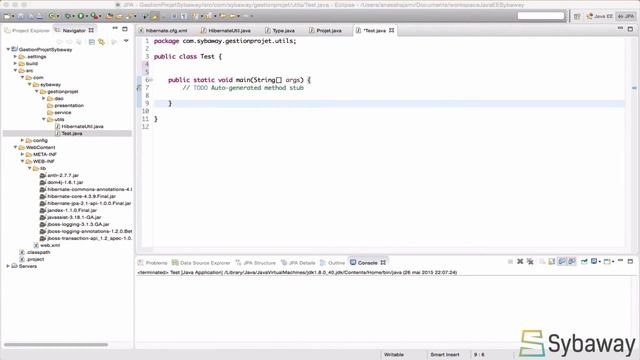Expand the META-INF folder
This screenshot has height=360, width=640.
tap(22, 154)
